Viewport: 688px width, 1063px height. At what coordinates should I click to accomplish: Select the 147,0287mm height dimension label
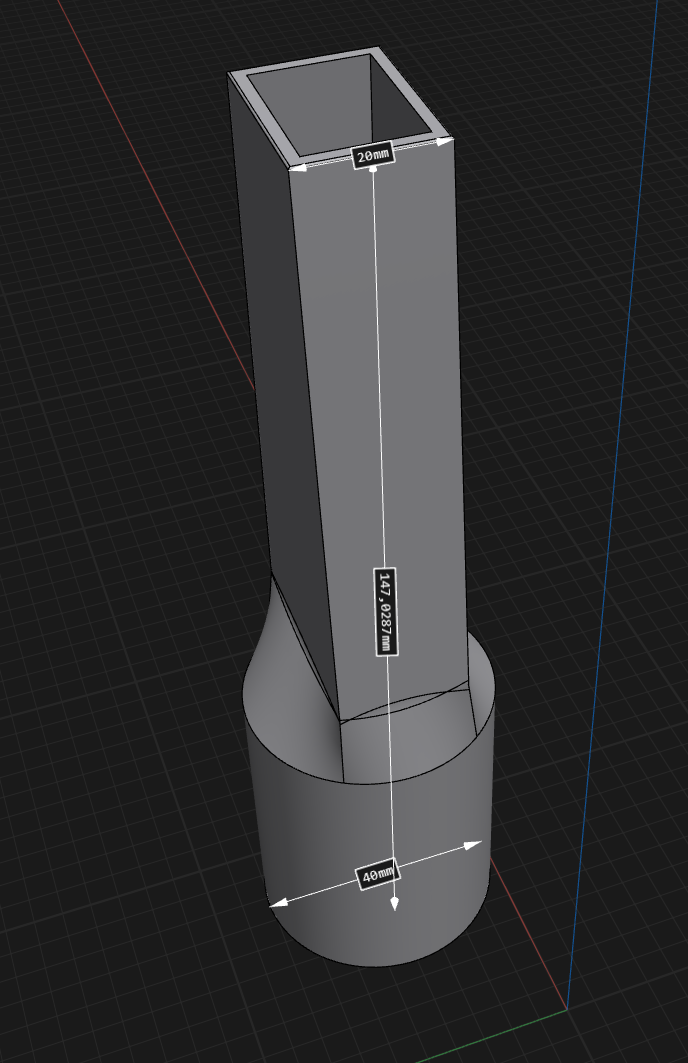[386, 612]
